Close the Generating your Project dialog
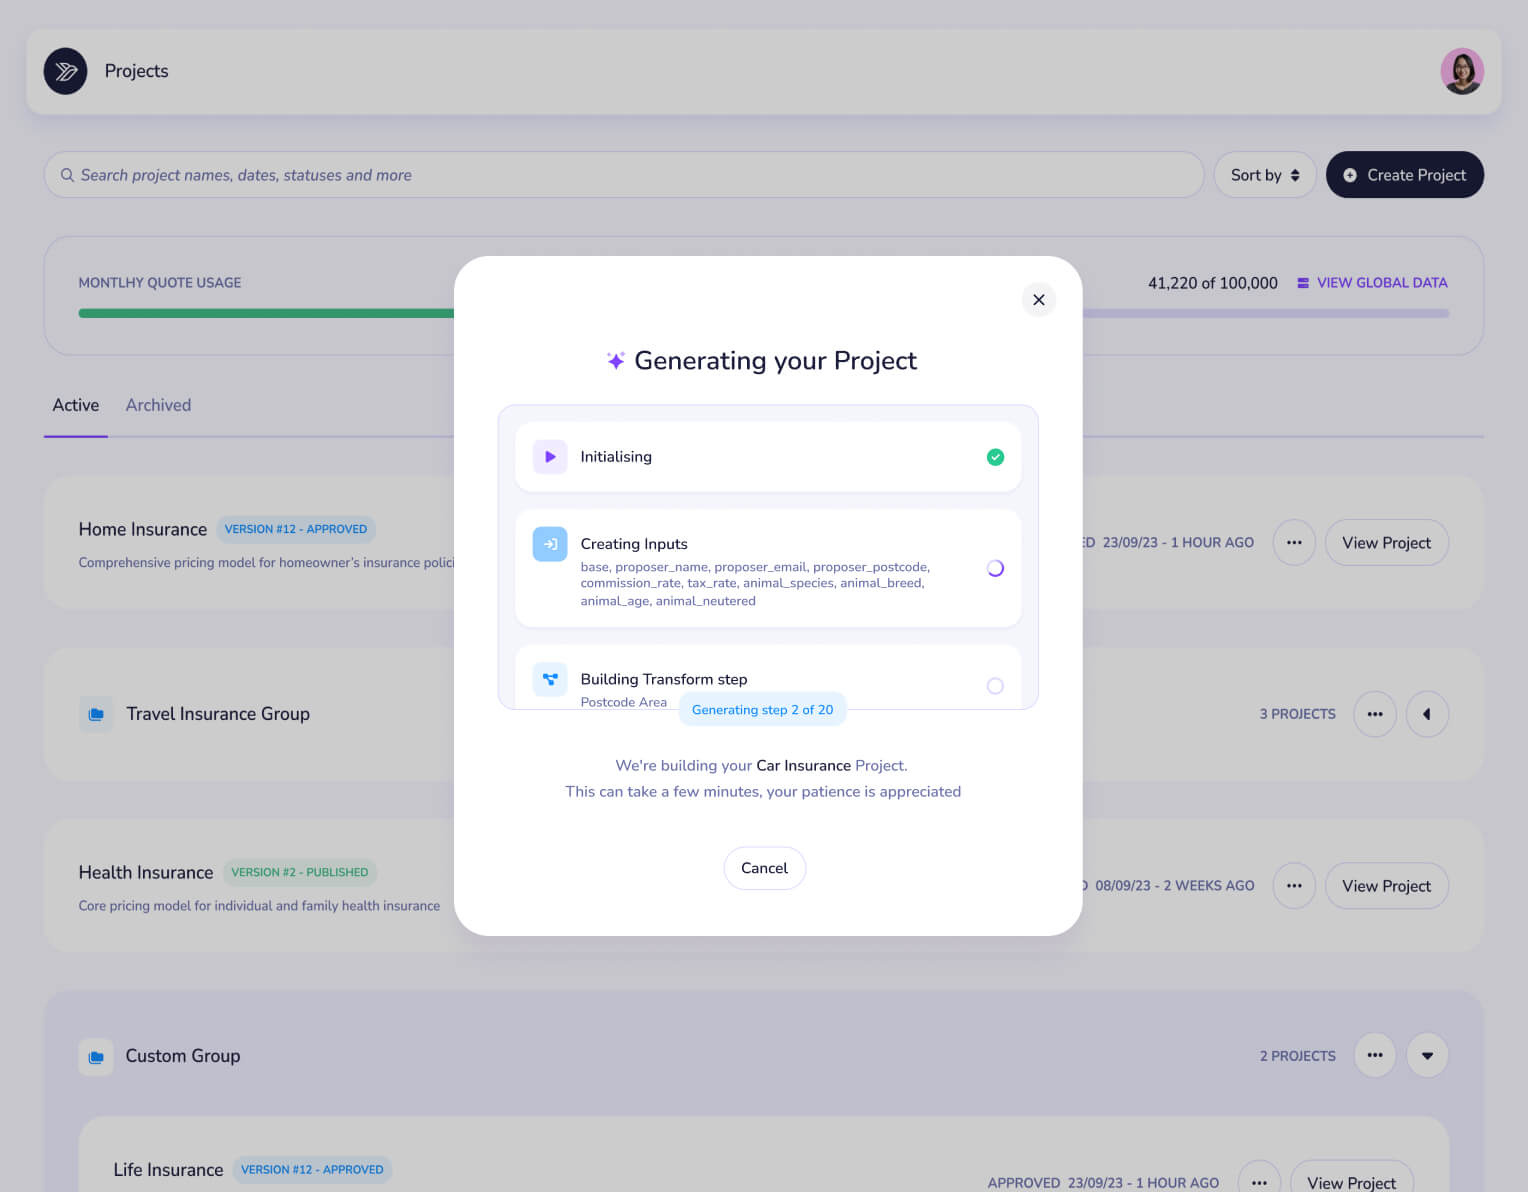Viewport: 1528px width, 1192px height. coord(1039,299)
